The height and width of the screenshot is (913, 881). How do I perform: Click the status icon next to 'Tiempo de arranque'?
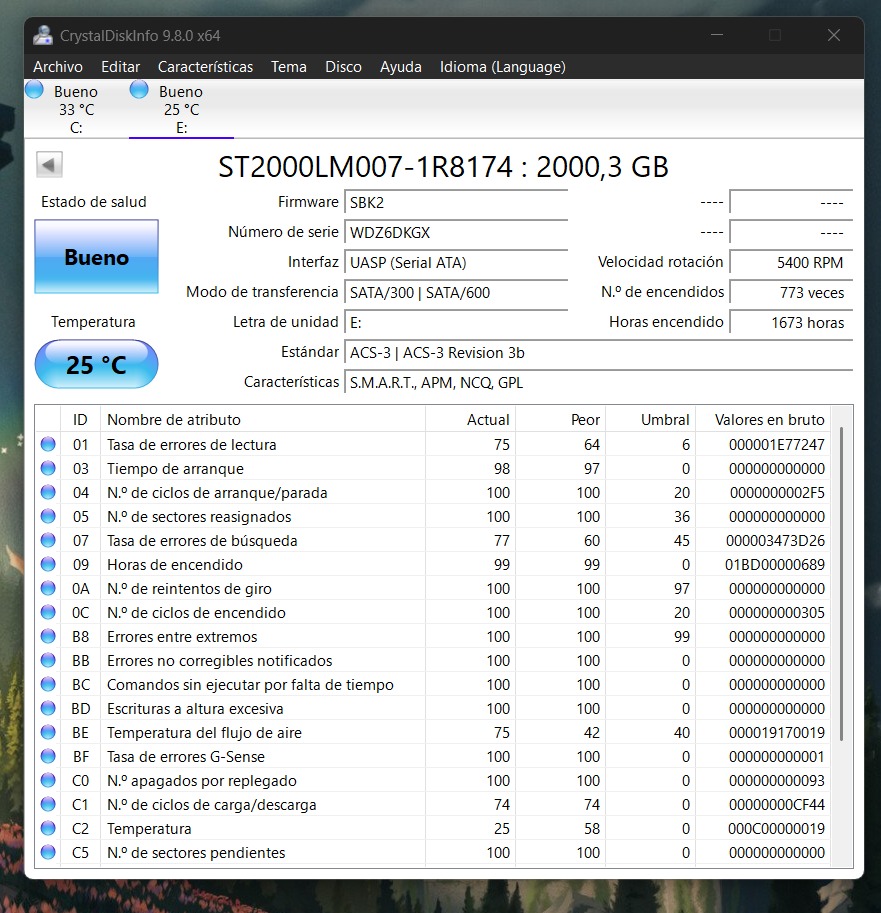(48, 468)
